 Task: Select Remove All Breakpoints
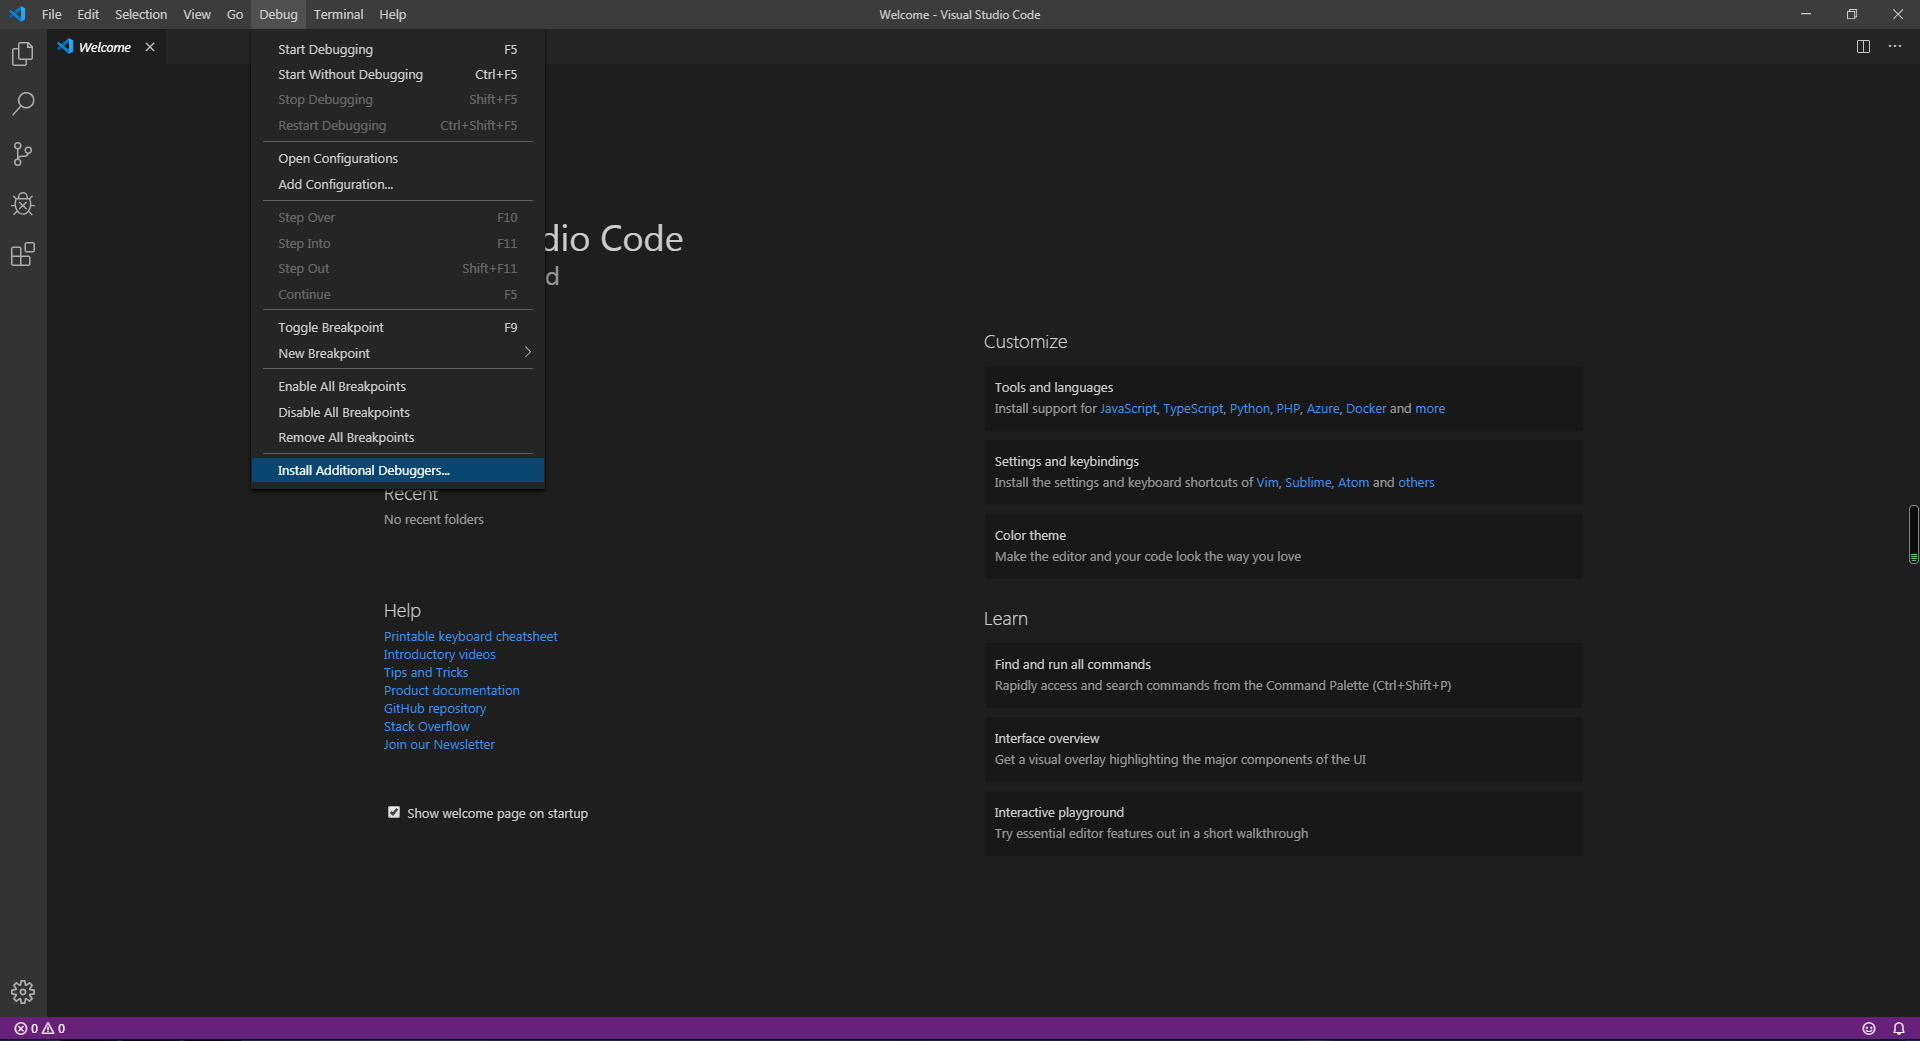[x=398, y=437]
